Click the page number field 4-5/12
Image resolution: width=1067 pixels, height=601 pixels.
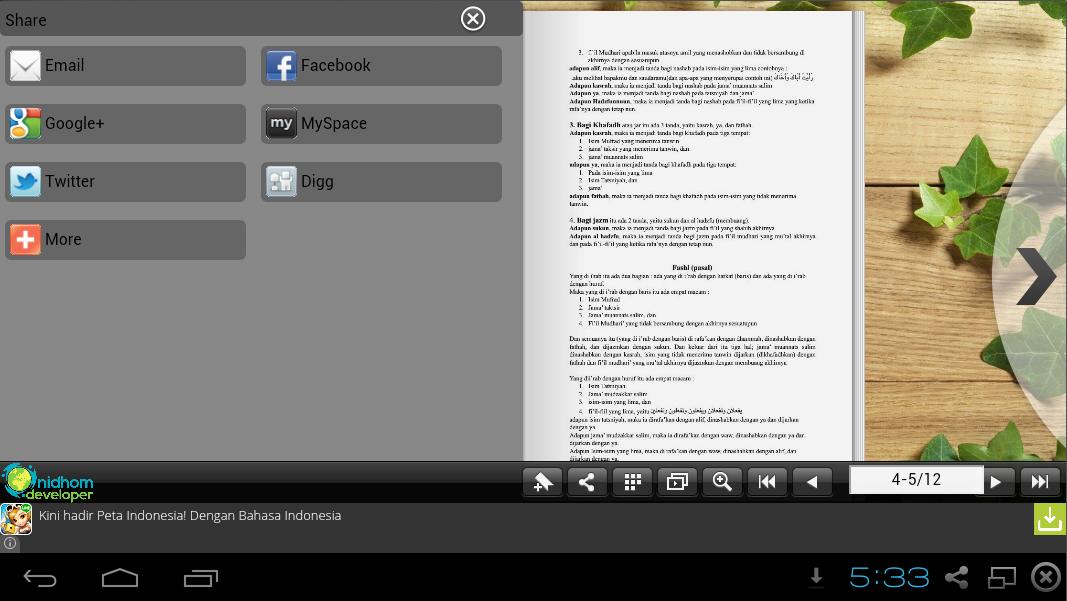(x=916, y=480)
